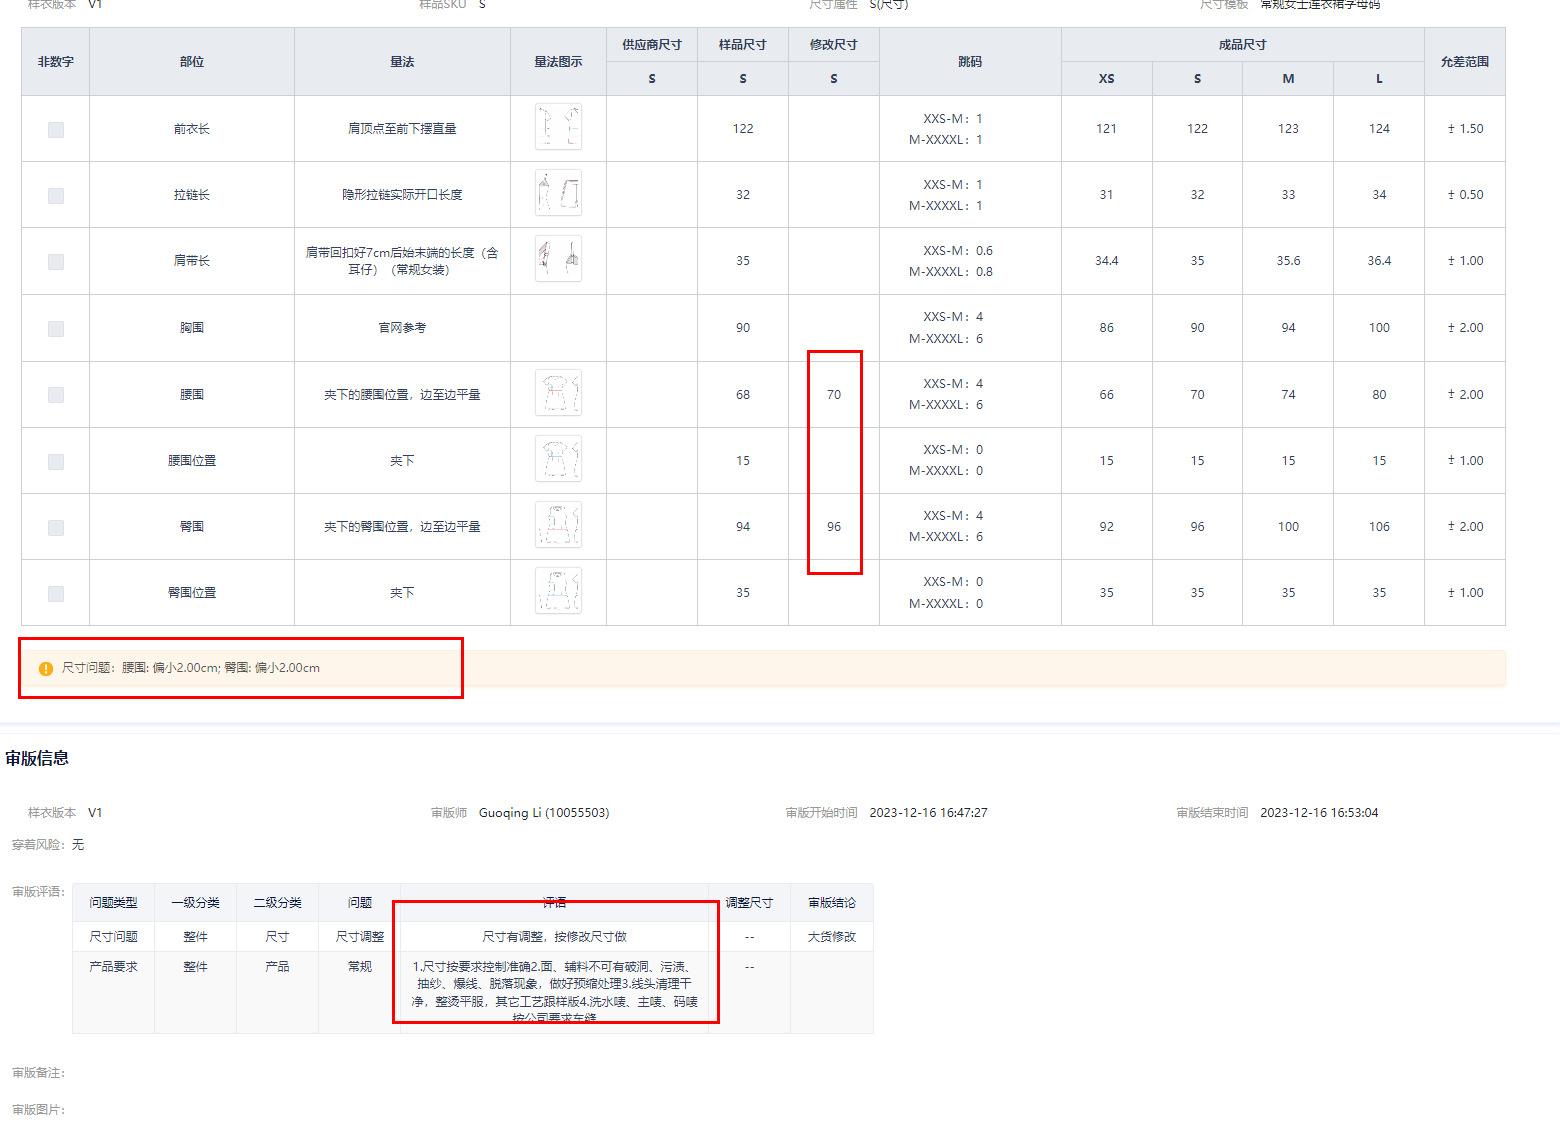Open 拉链长 measurement diagram thumbnail
Screen dimensions: 1560x1137
[x=558, y=193]
